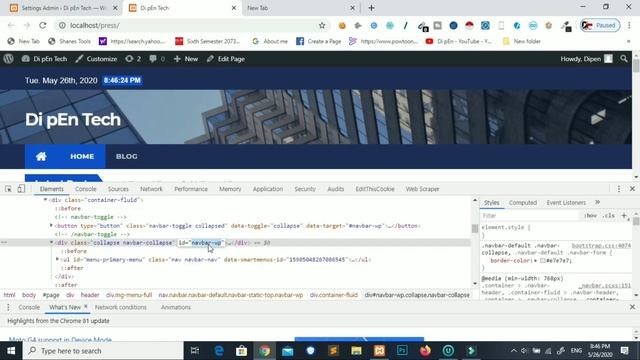
Task: Open the 2 pending updates icon
Action: (133, 59)
